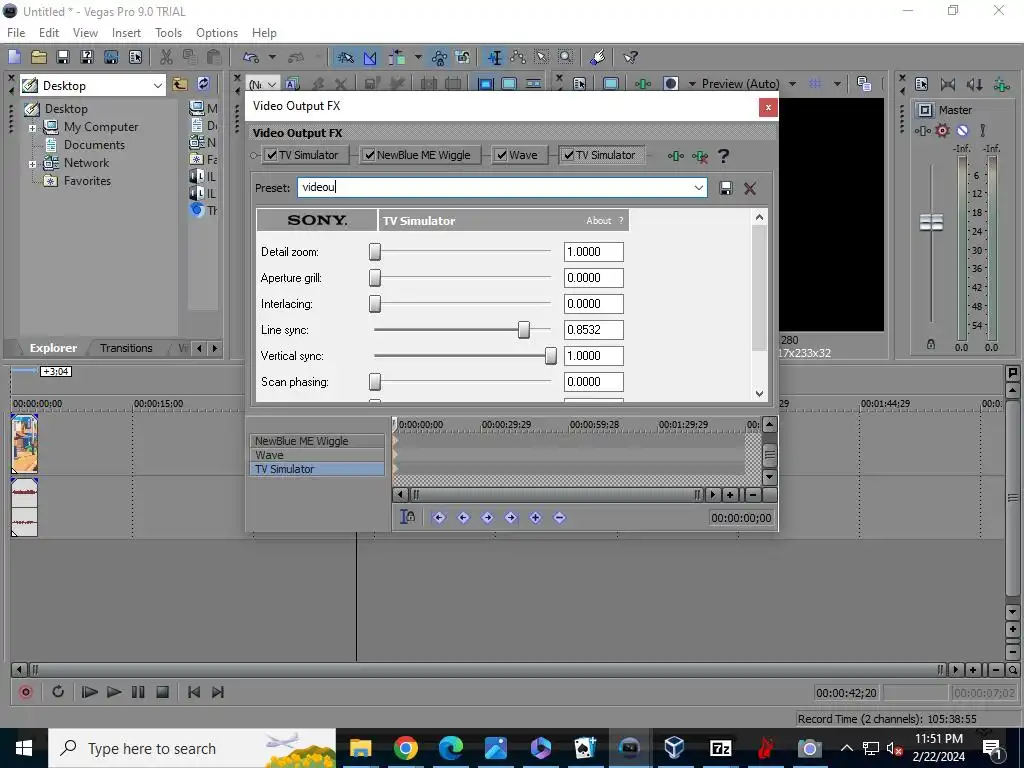Click the Stop button in transport
This screenshot has height=768, width=1024.
pos(163,692)
